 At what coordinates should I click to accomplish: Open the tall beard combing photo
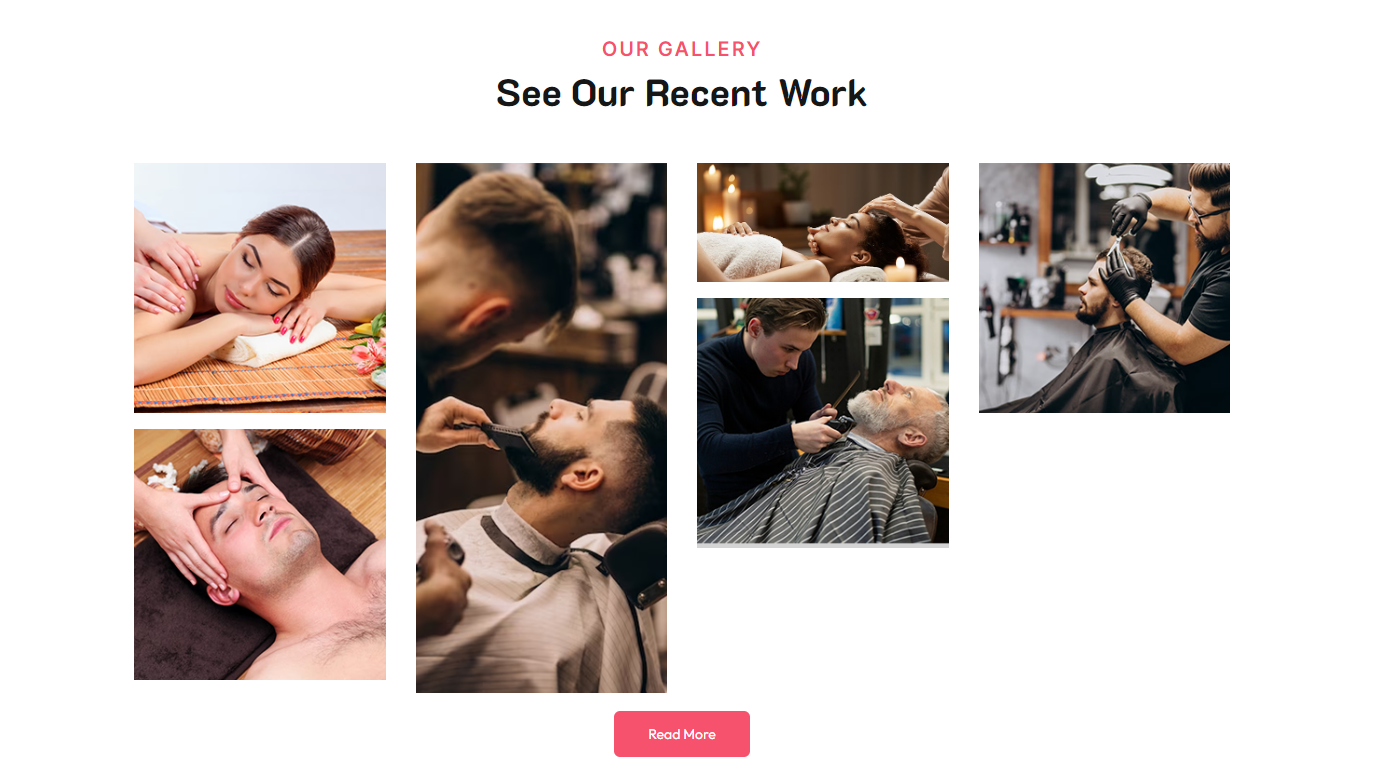click(541, 428)
